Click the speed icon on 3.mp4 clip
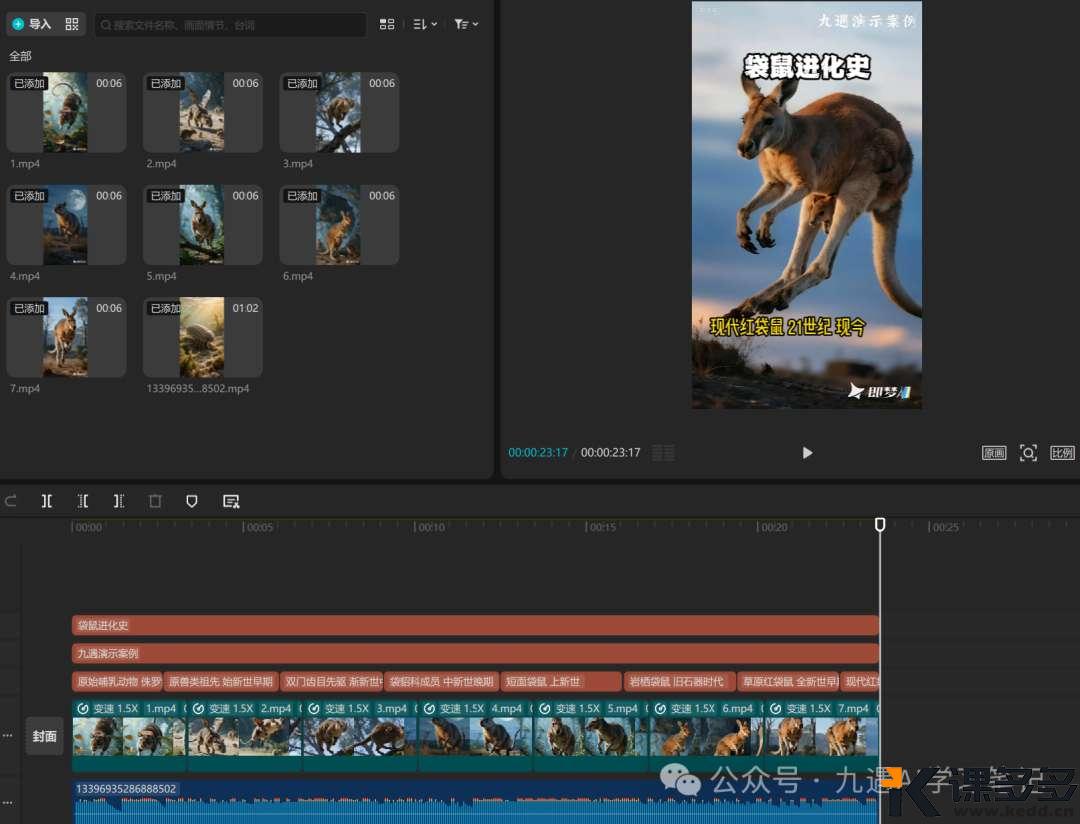The height and width of the screenshot is (824, 1080). click(x=314, y=708)
